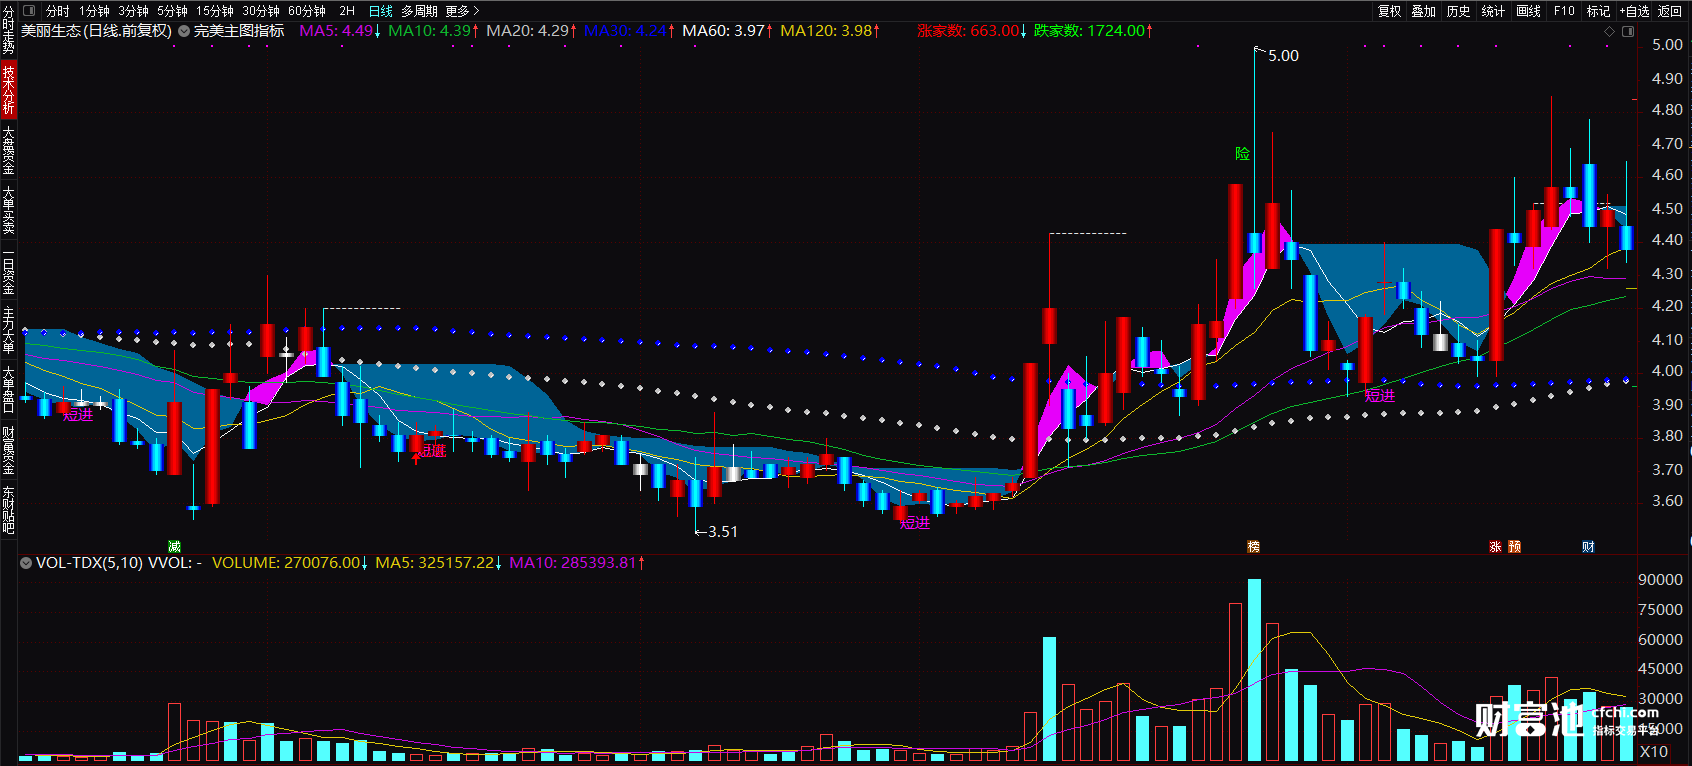Open F10 company info

click(x=1564, y=11)
